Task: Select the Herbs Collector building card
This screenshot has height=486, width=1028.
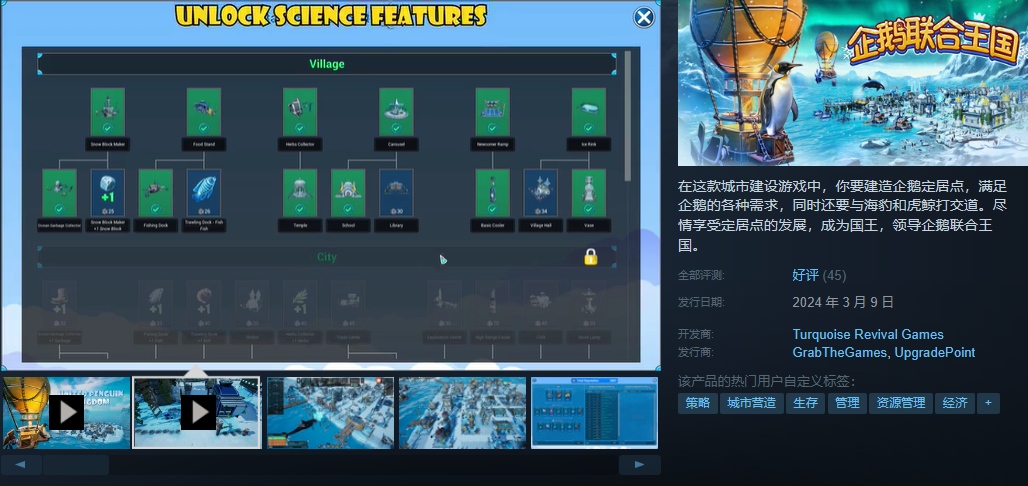Action: point(300,112)
